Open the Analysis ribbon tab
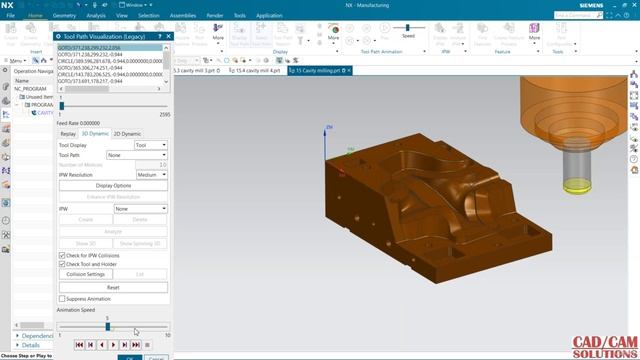Viewport: 640px width, 360px height. (x=96, y=16)
